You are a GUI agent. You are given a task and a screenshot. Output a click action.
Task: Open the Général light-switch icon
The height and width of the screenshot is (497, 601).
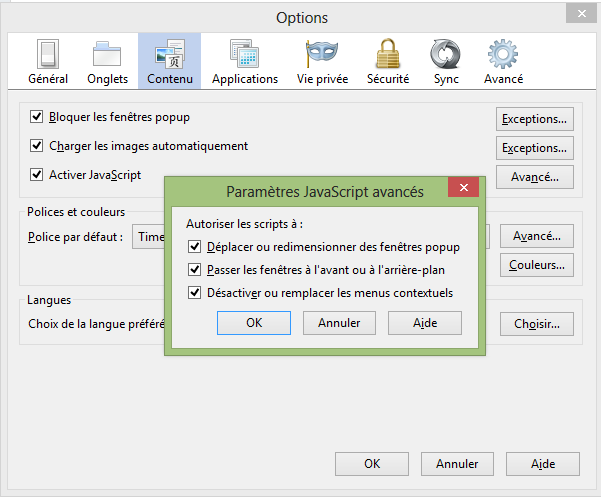pyautogui.click(x=48, y=54)
